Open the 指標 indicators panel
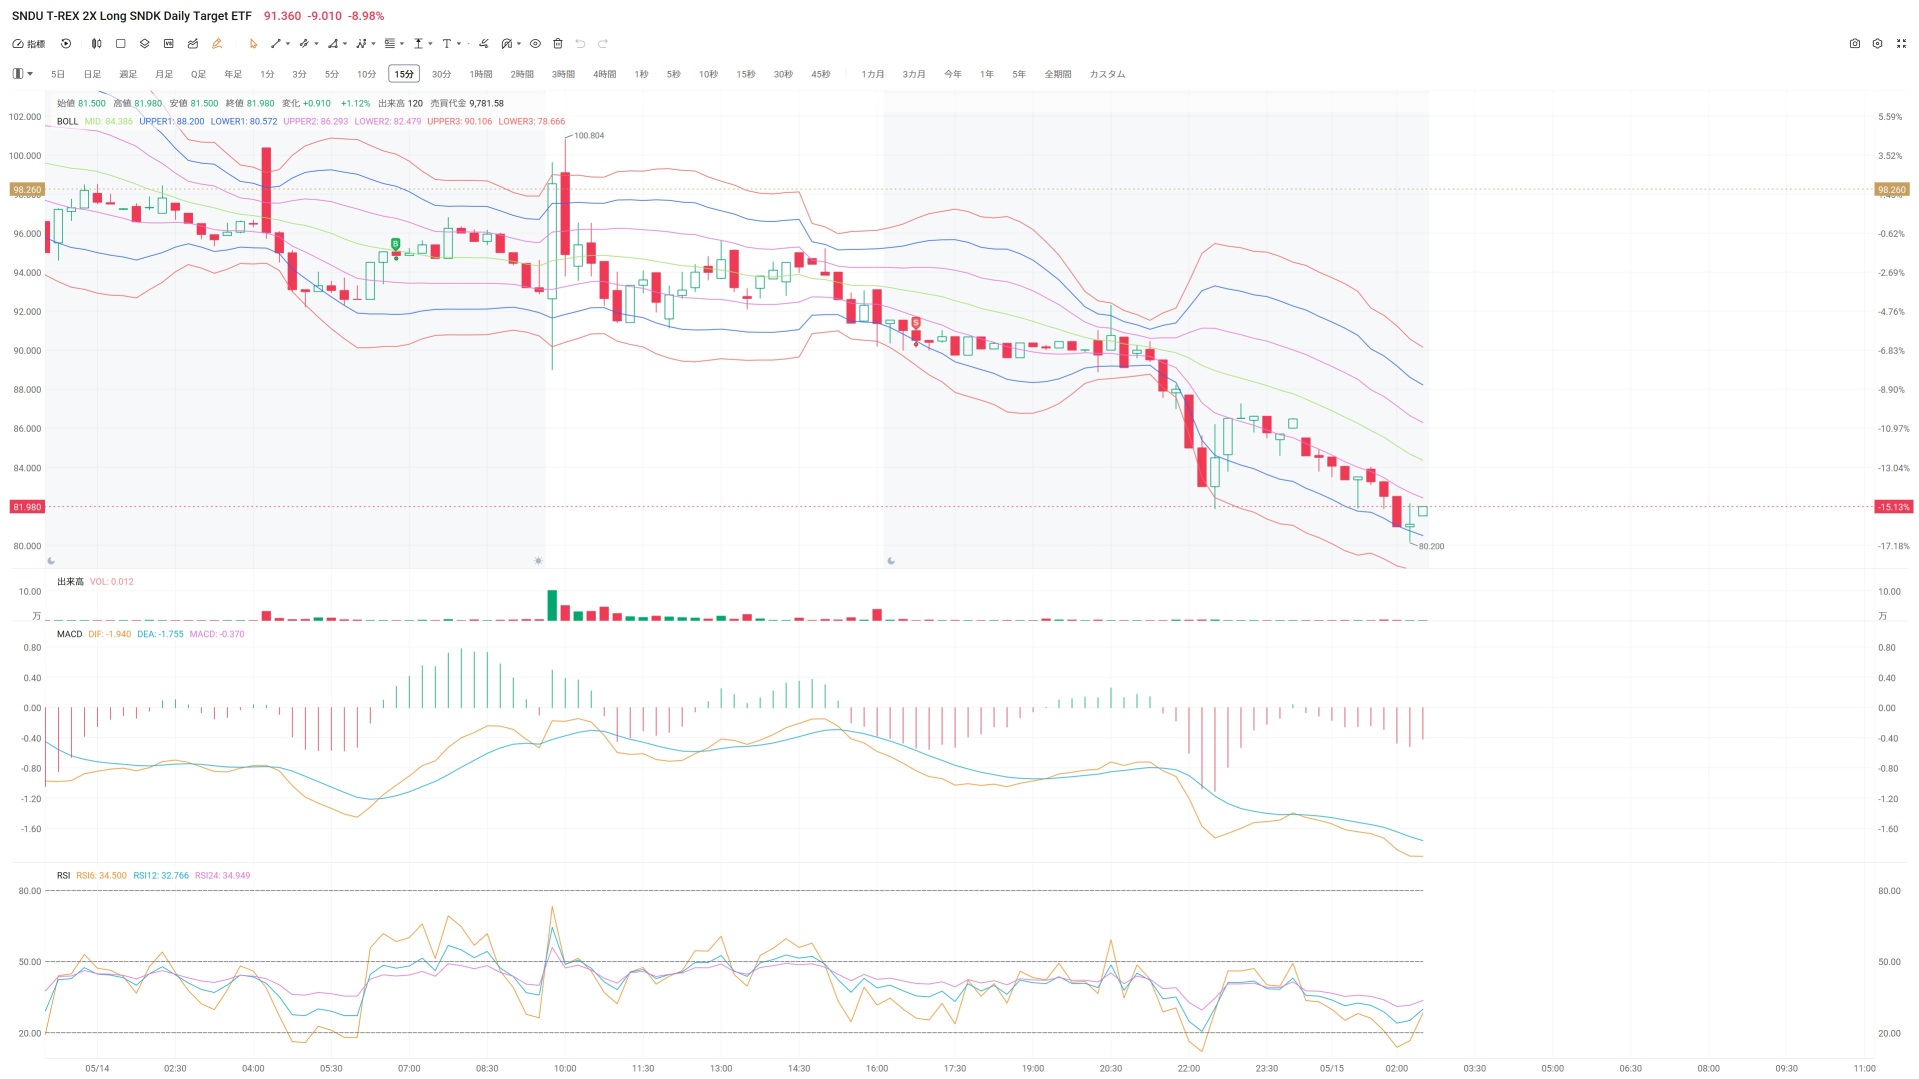The image size is (1919, 1079). (x=29, y=44)
